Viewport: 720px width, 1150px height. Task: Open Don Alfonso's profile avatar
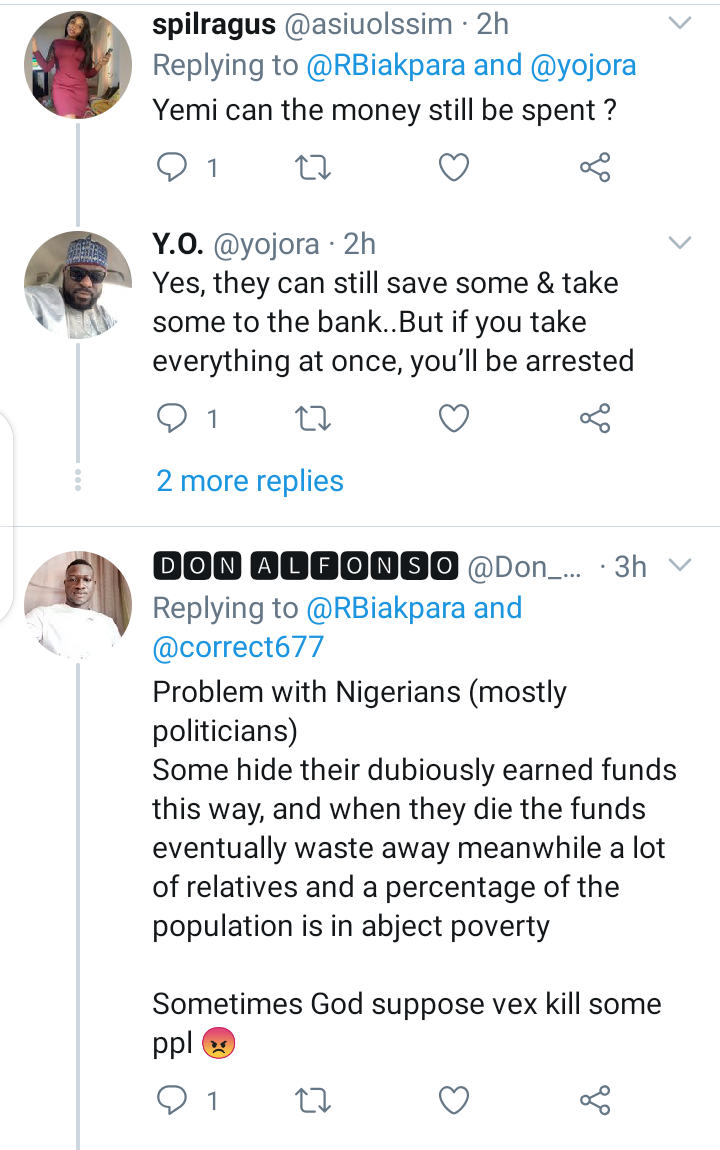pyautogui.click(x=78, y=605)
